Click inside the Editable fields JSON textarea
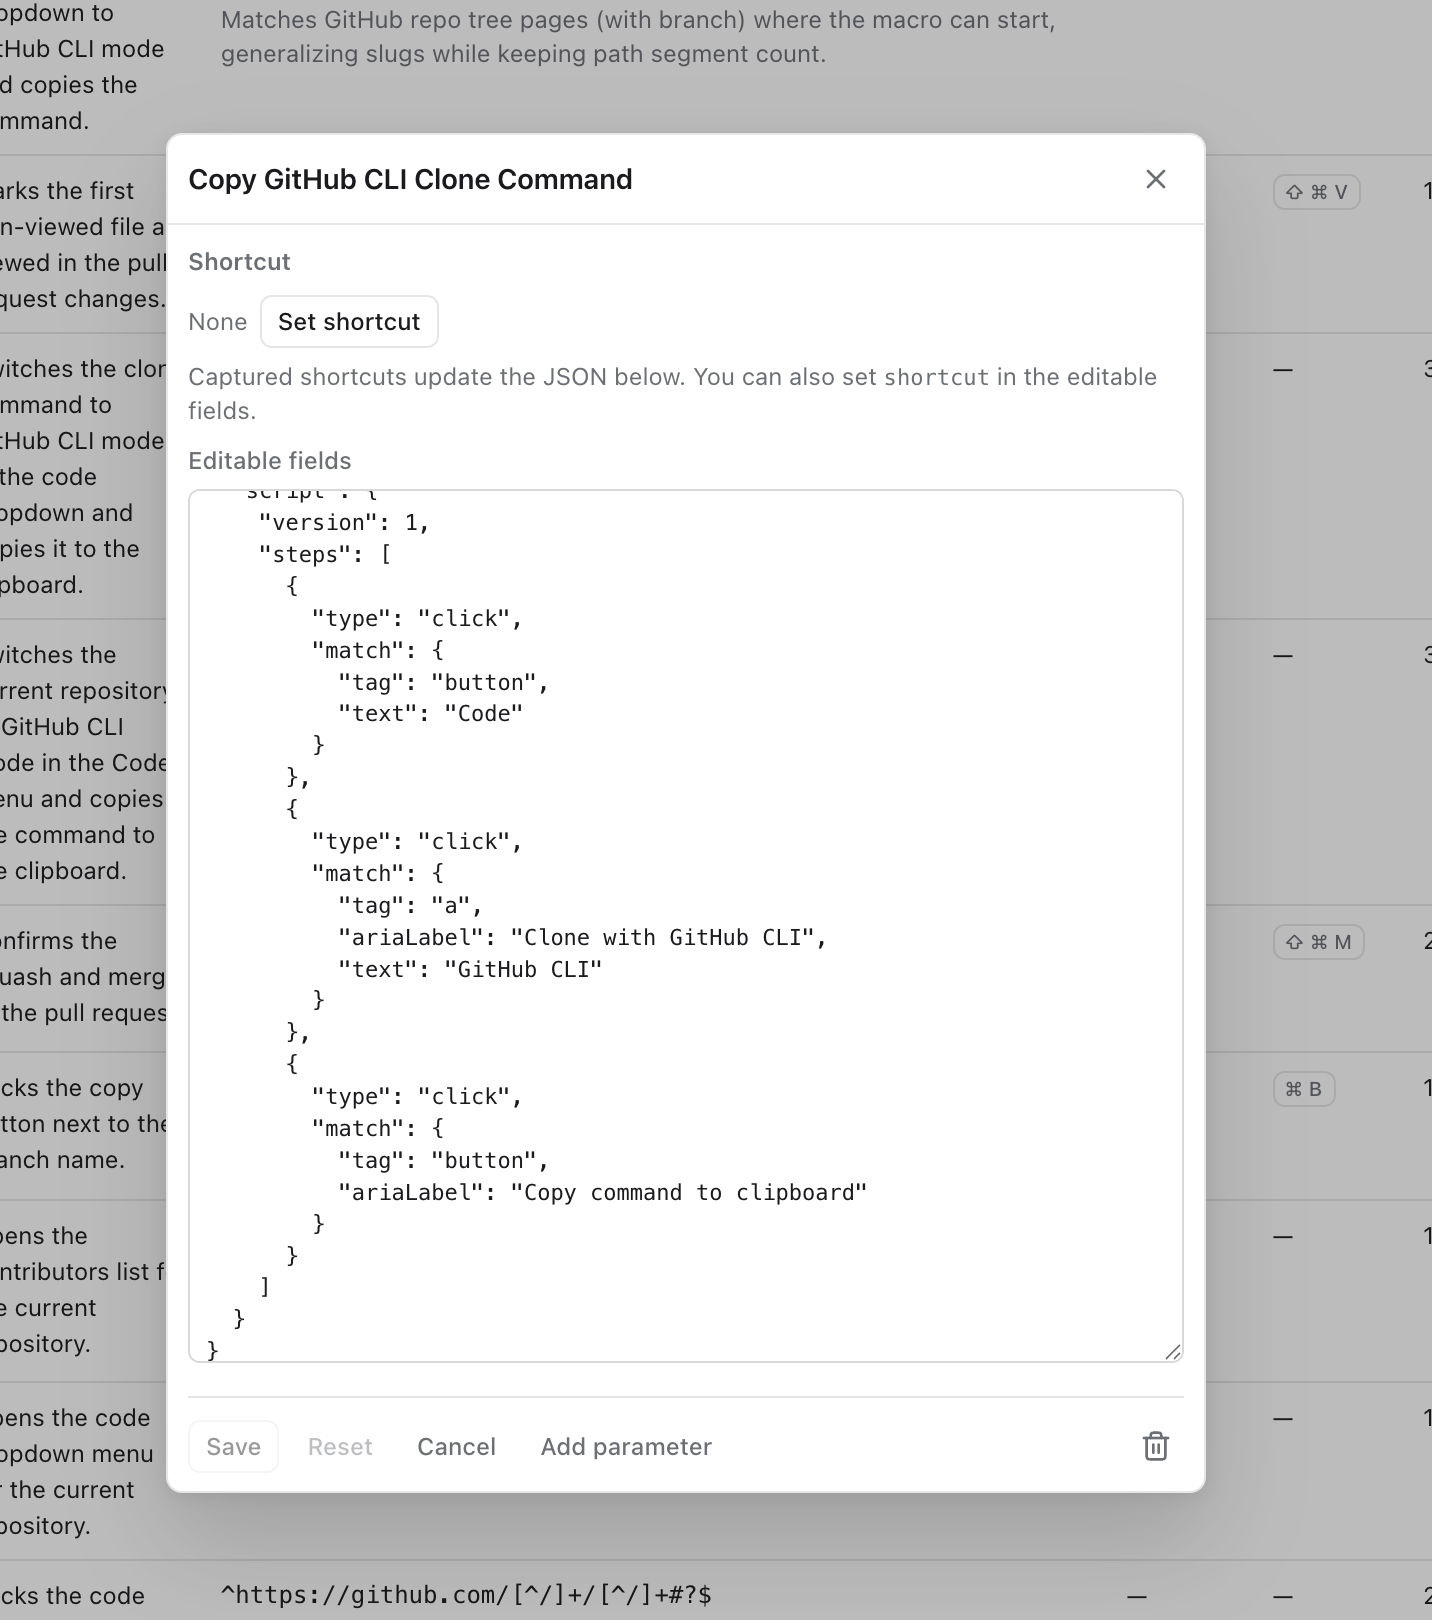This screenshot has width=1432, height=1620. [686, 926]
